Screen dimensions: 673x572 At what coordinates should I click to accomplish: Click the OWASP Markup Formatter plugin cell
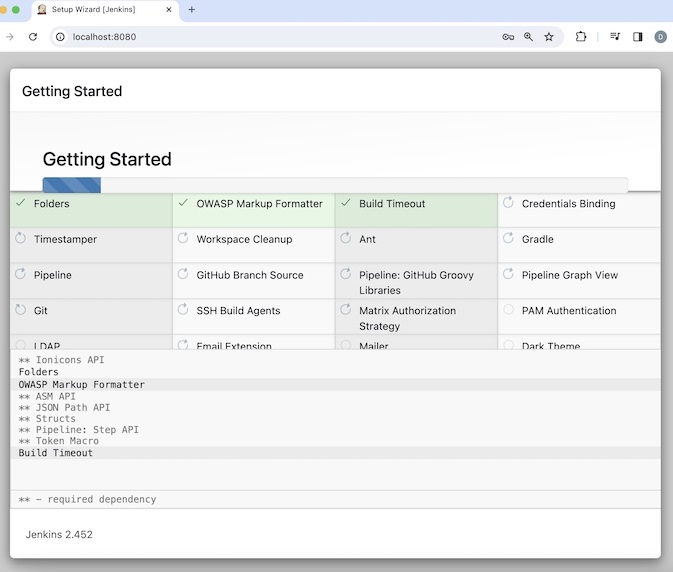pyautogui.click(x=254, y=209)
